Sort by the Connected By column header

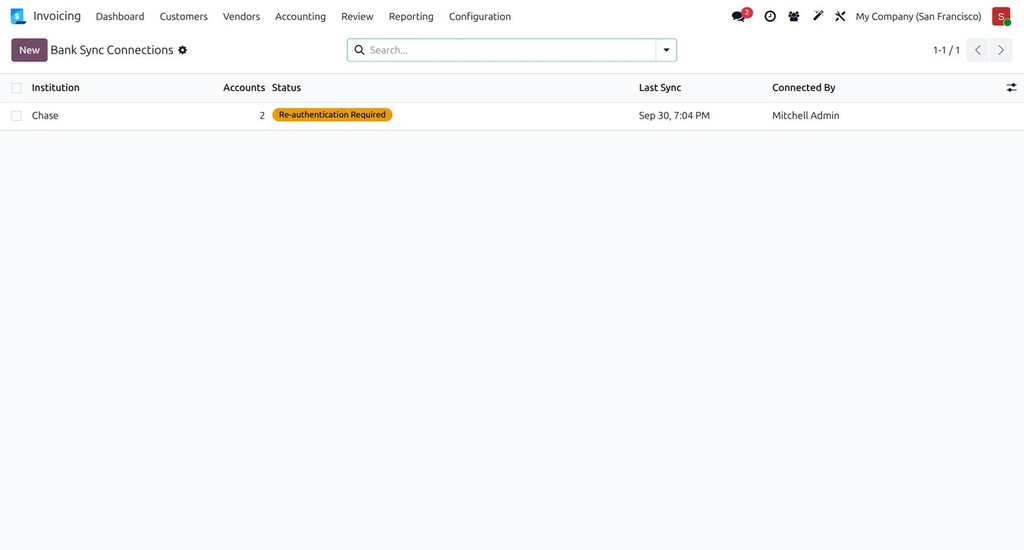pyautogui.click(x=803, y=88)
